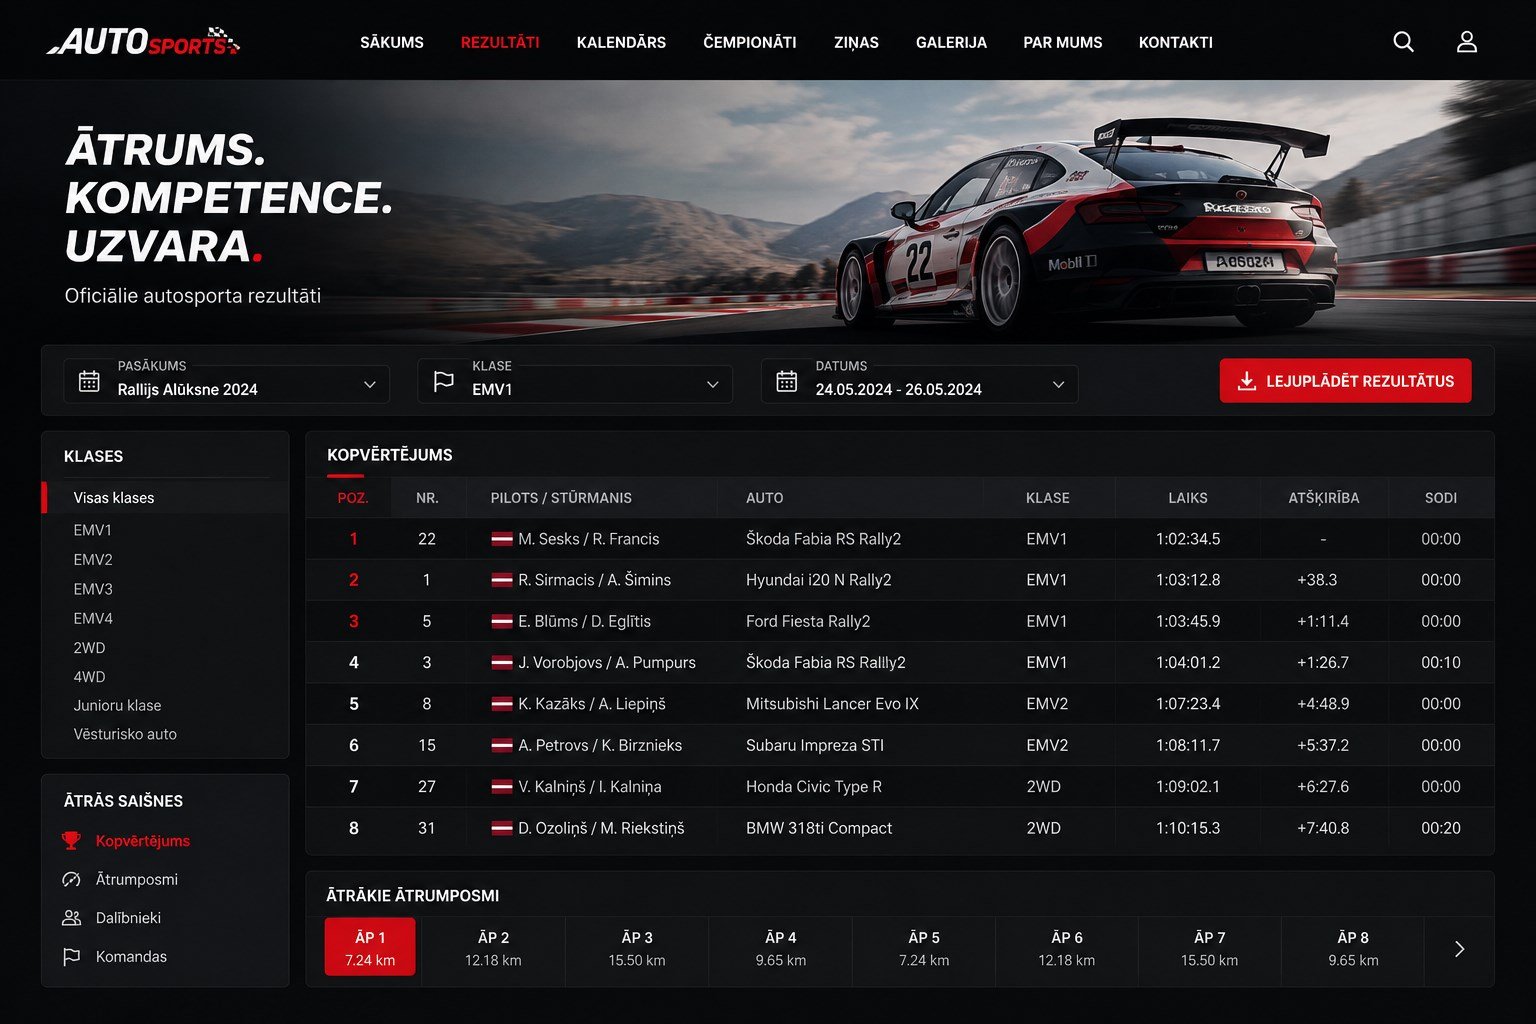Click the trophy icon next to Kopvērtējums
This screenshot has width=1536, height=1024.
click(71, 841)
